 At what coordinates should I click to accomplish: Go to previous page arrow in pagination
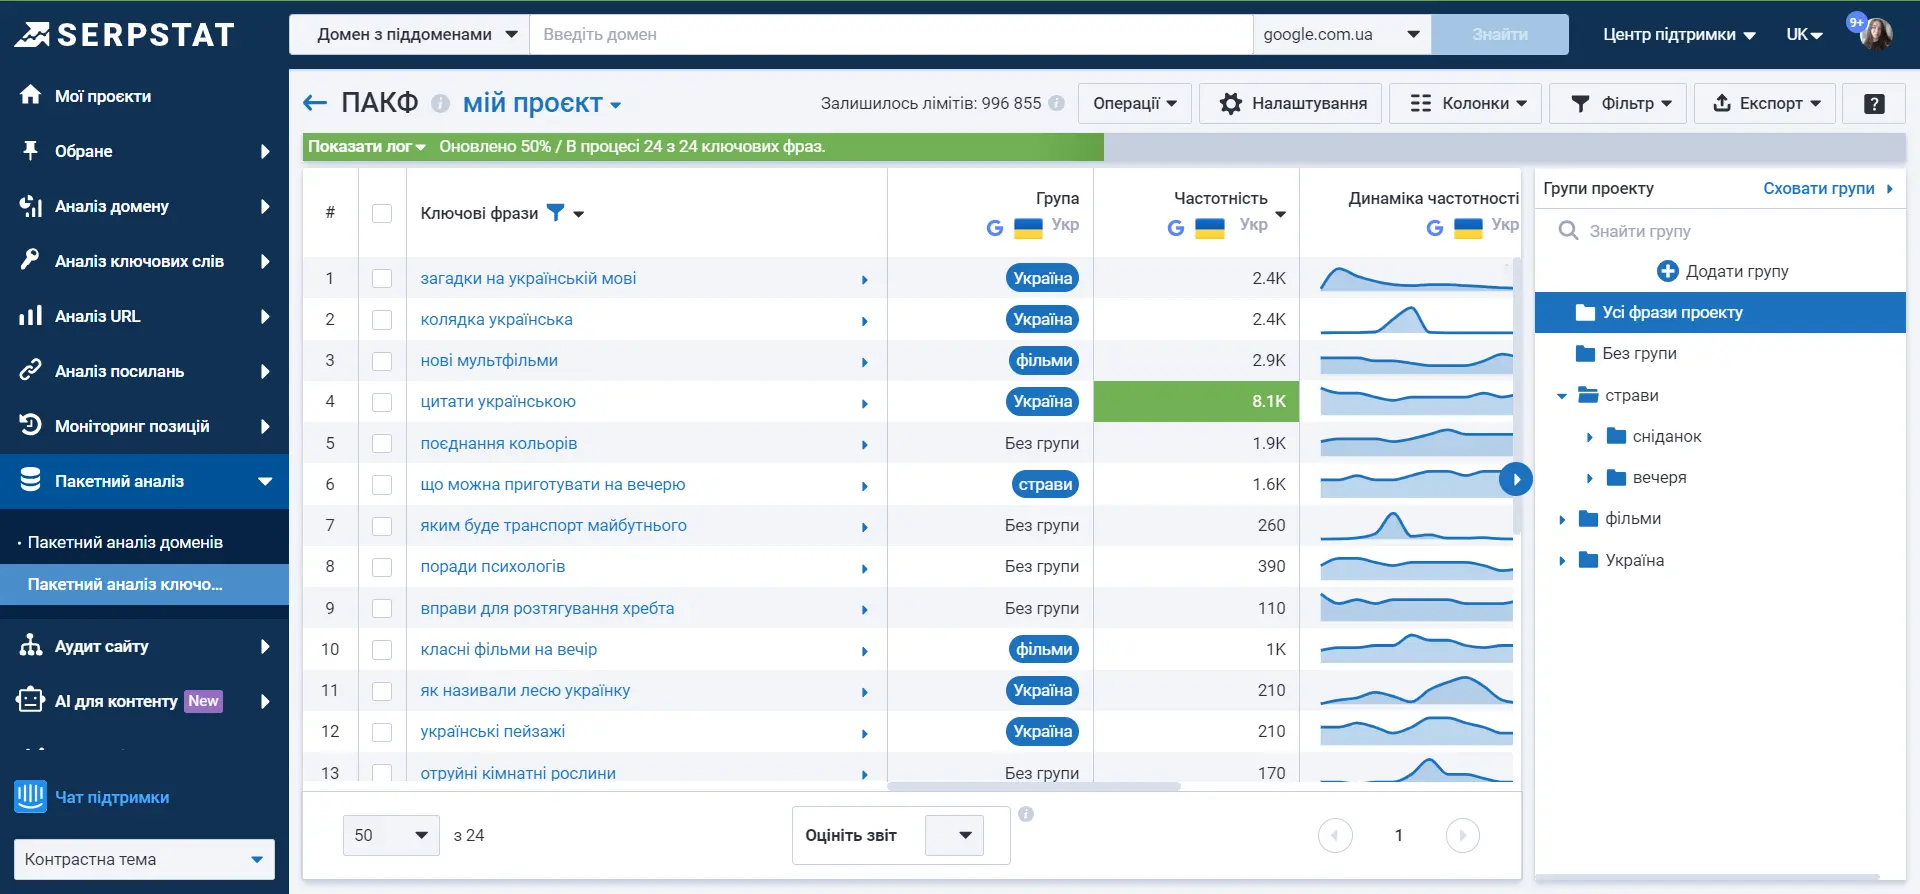coord(1335,835)
